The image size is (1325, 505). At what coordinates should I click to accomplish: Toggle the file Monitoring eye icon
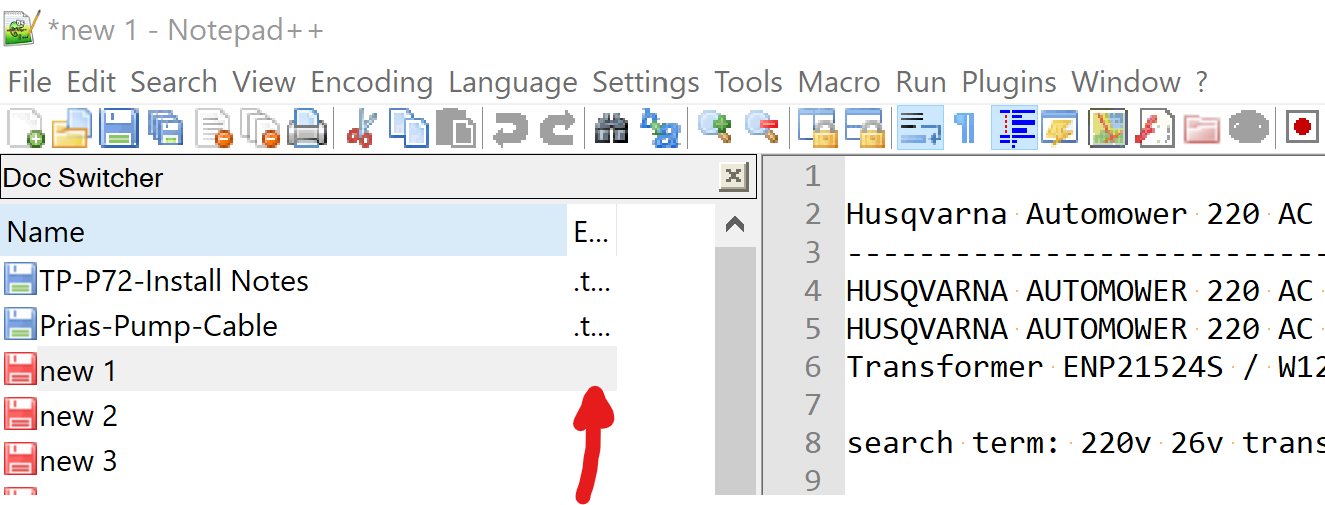[x=1249, y=128]
